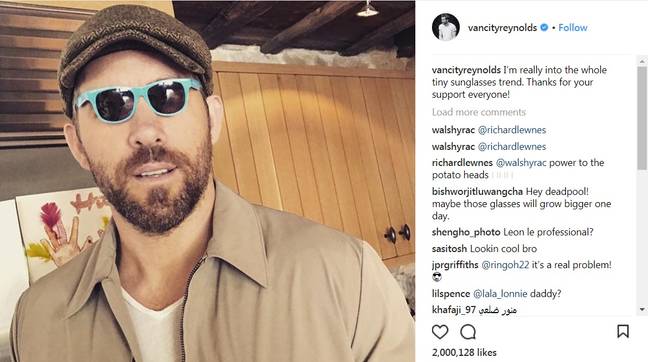Viewport: 648px width, 362px height.
Task: Open comments with the speech bubble icon
Action: [x=468, y=332]
